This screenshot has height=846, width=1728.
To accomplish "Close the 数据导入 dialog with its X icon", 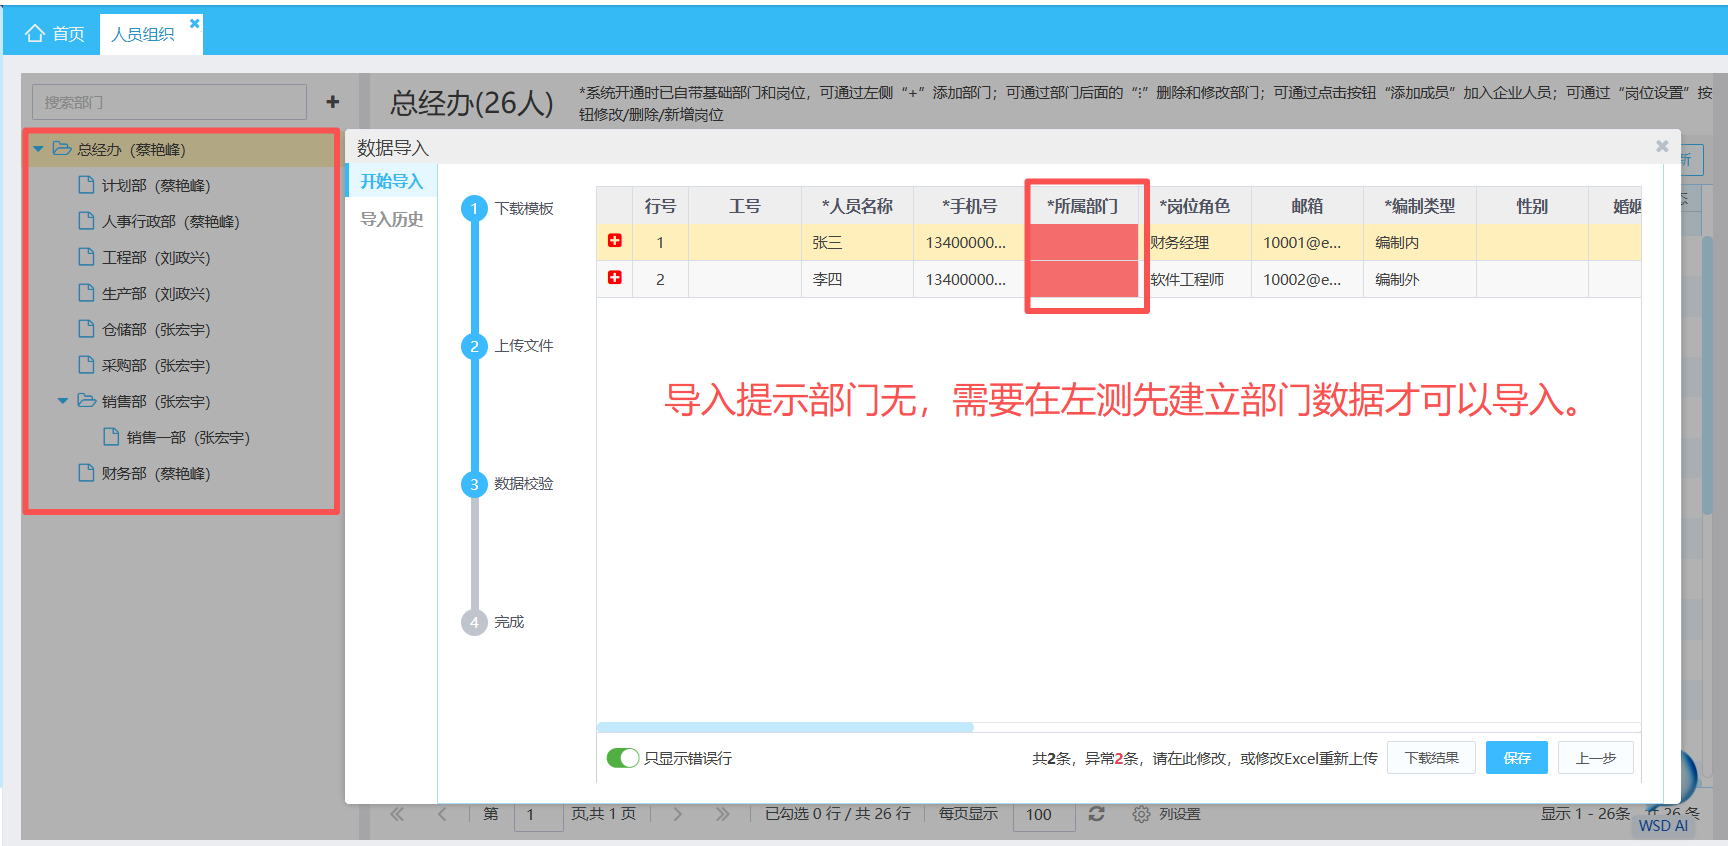I will (x=1662, y=146).
